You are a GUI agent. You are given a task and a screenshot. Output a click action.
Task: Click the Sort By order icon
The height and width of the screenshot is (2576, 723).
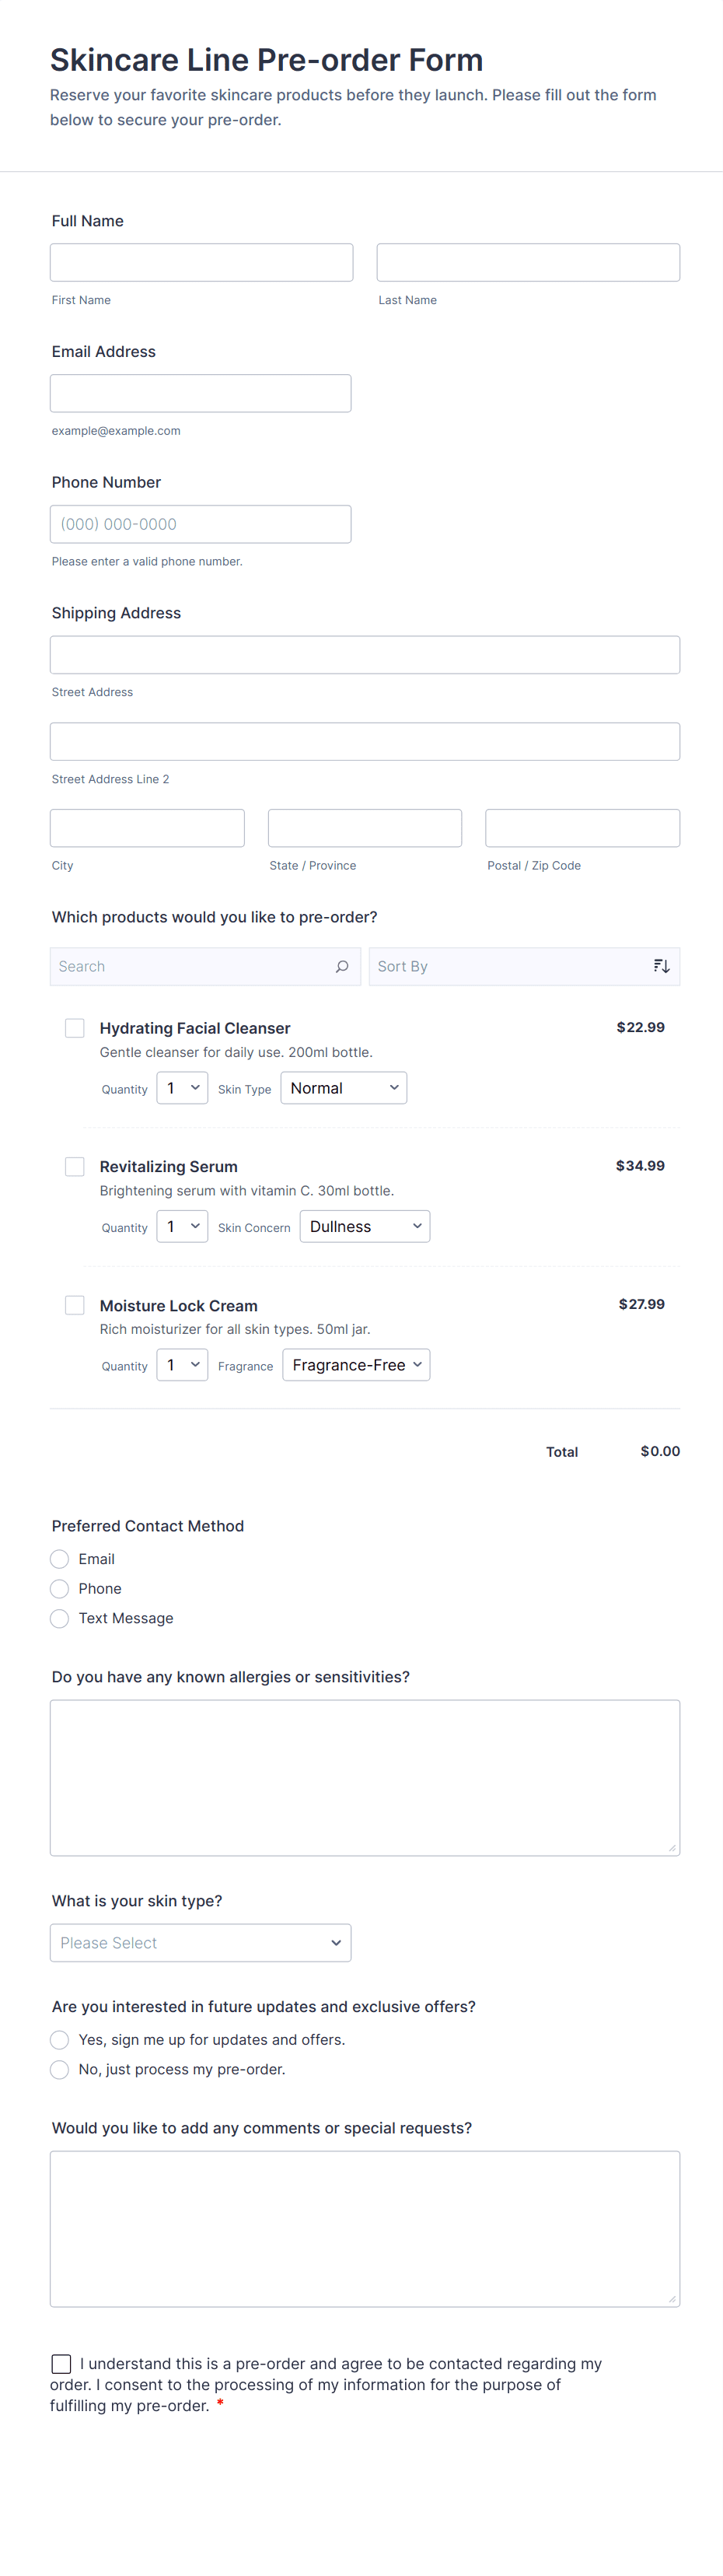[661, 966]
